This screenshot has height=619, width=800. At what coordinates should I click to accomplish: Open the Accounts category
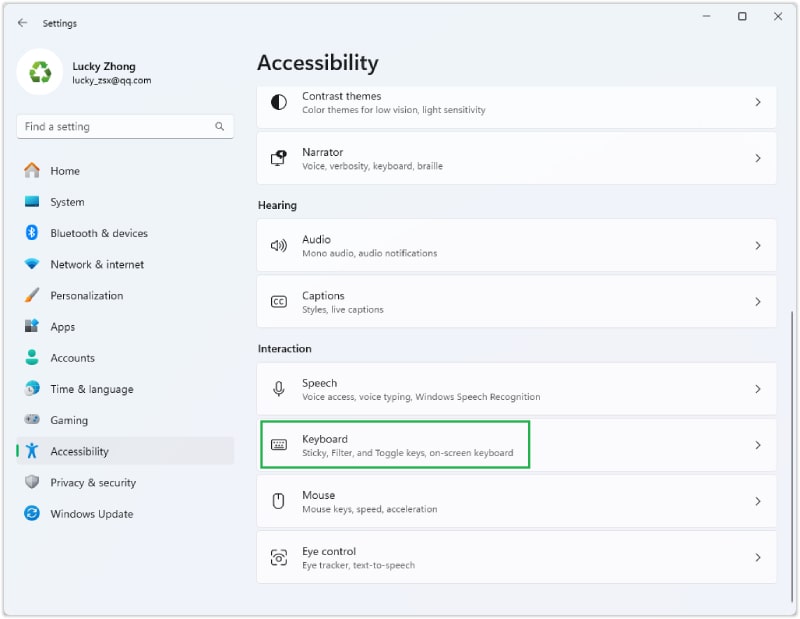126,357
